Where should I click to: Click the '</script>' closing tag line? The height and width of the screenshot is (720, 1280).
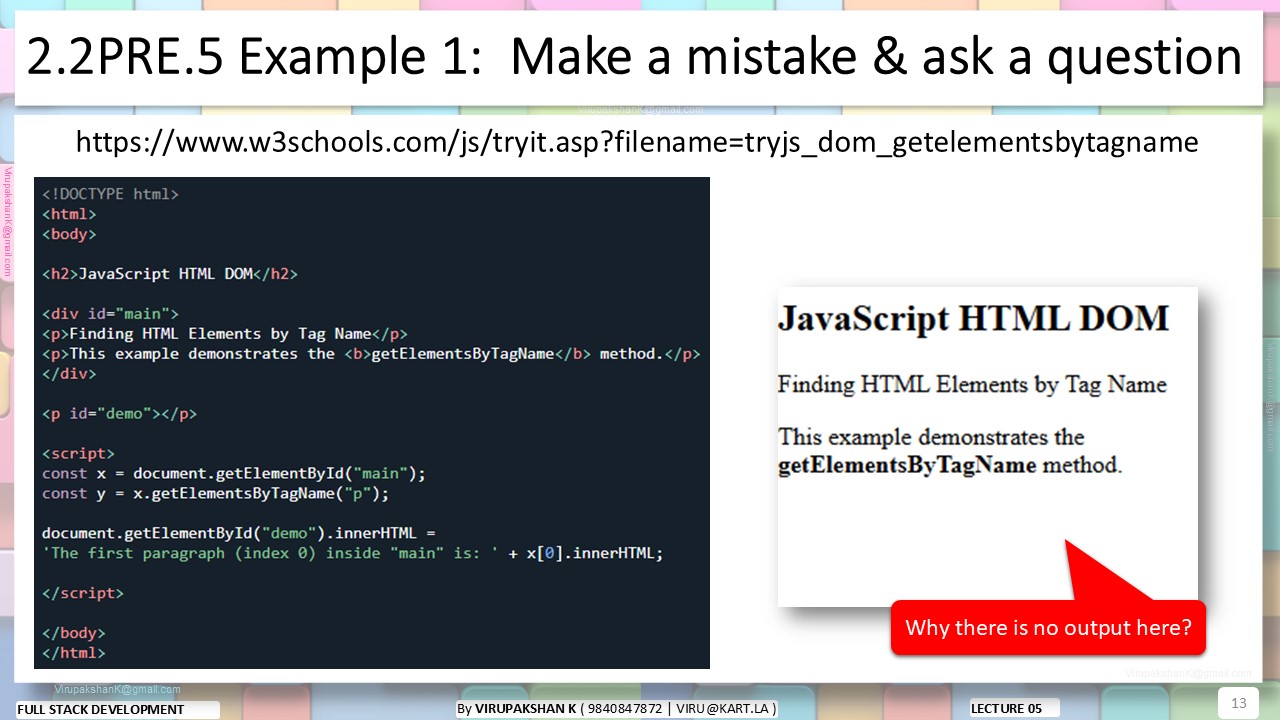(83, 594)
